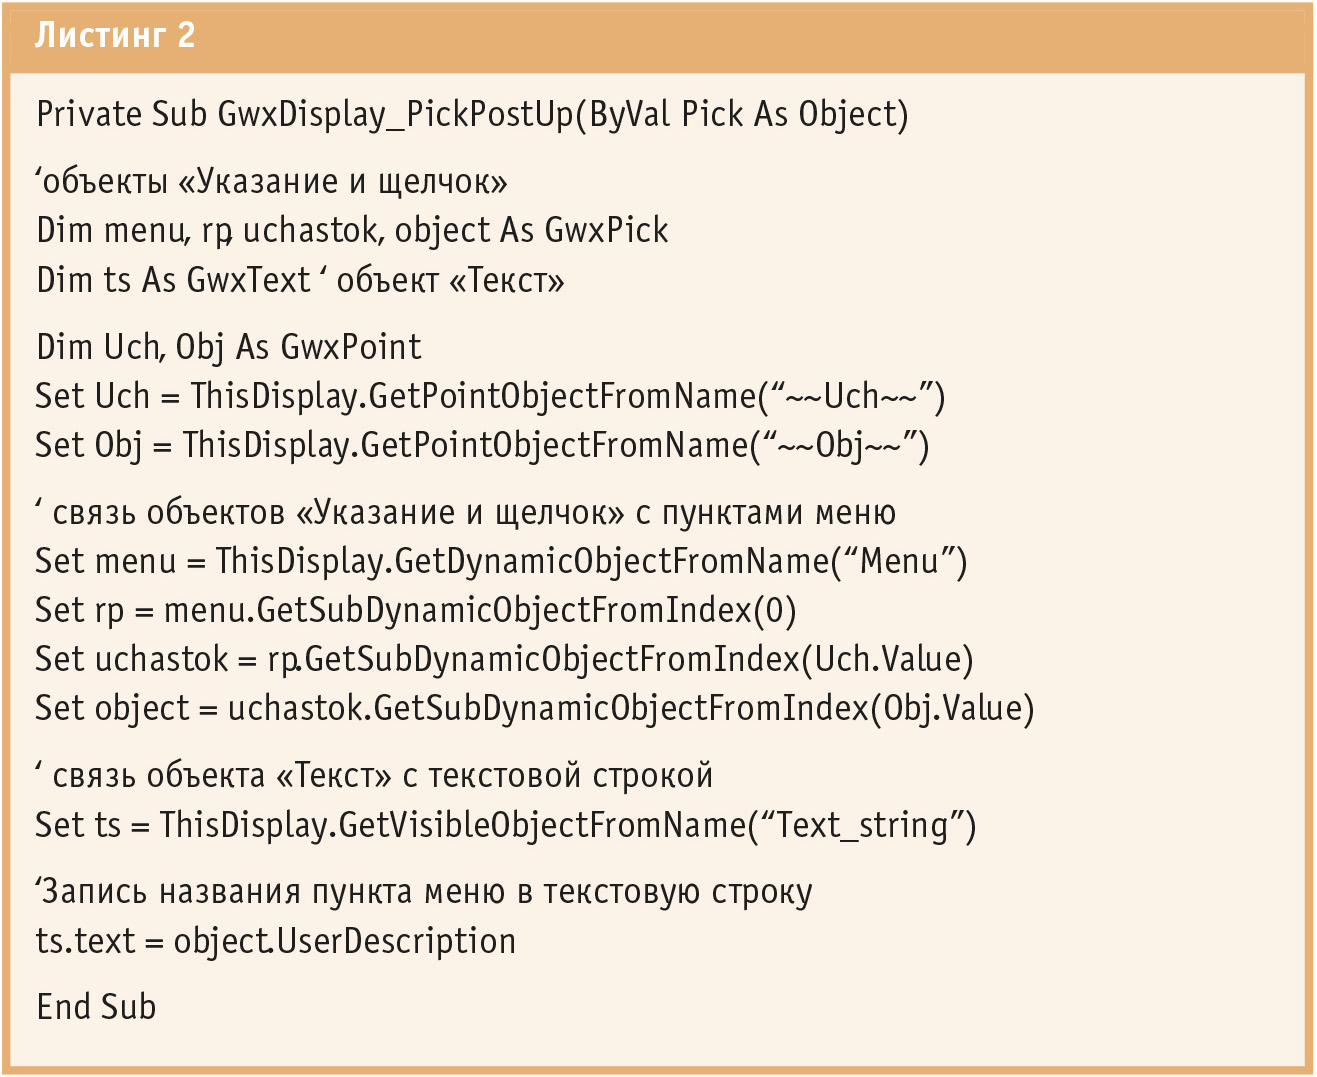Click the 'Set object = uchastok' line
Viewport: 1317px width, 1077px height.
point(534,708)
